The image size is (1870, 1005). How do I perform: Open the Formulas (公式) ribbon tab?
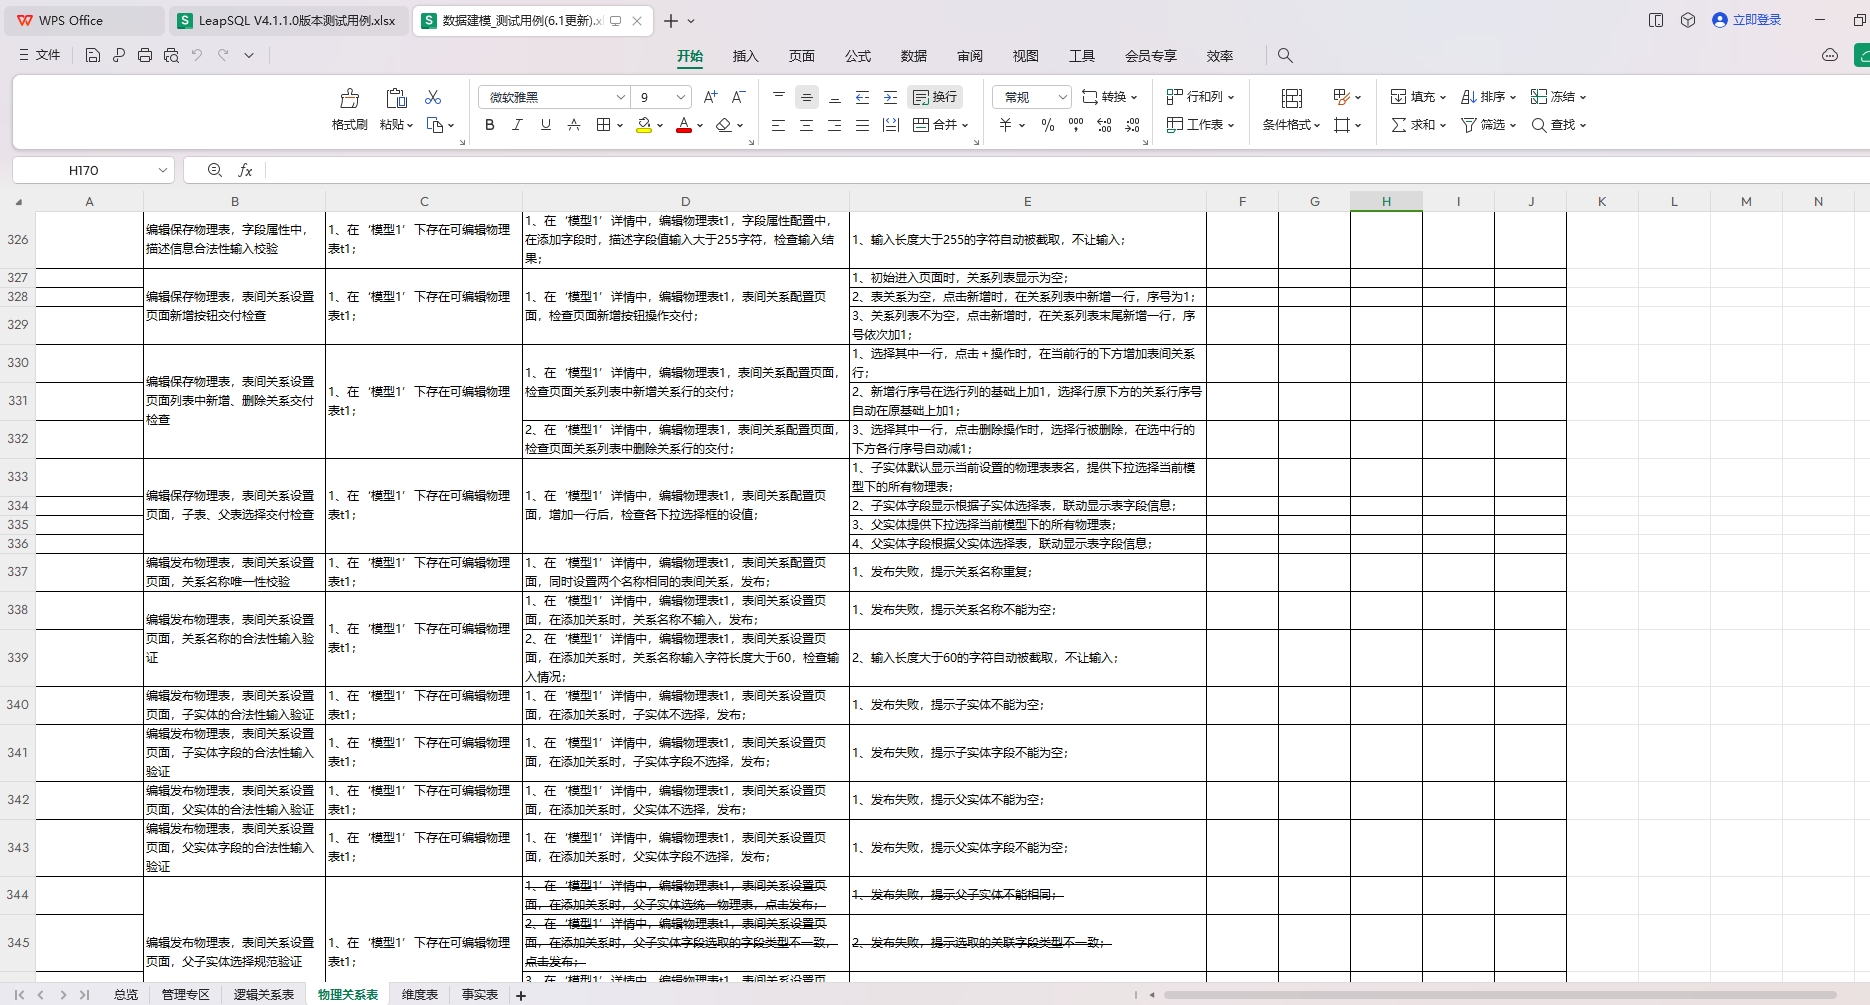pos(858,56)
